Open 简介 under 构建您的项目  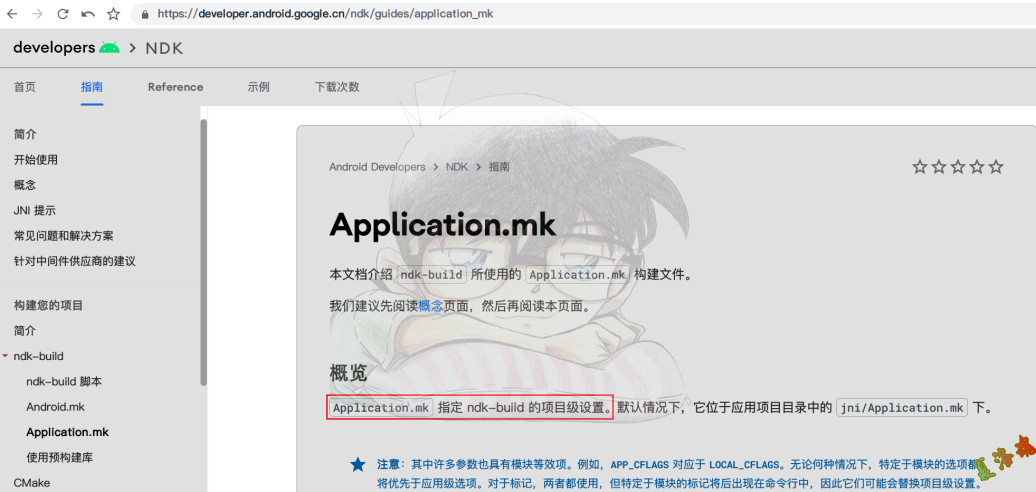point(25,331)
